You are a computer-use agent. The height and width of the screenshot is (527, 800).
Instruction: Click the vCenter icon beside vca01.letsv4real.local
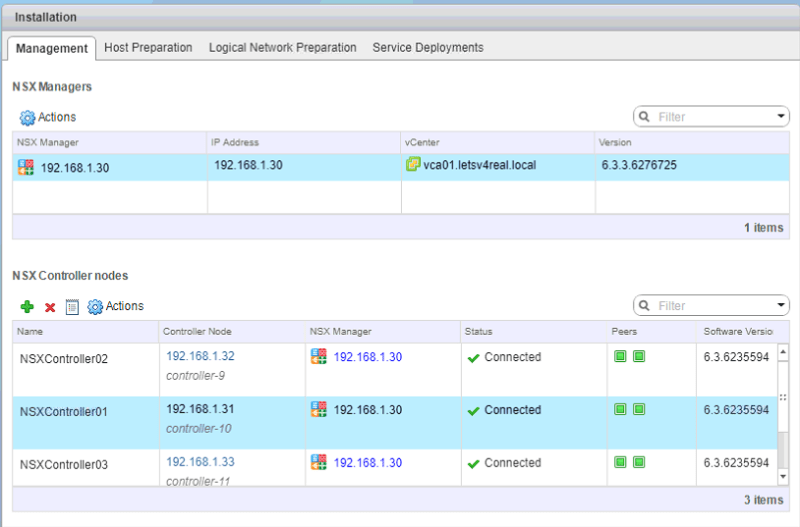click(412, 165)
